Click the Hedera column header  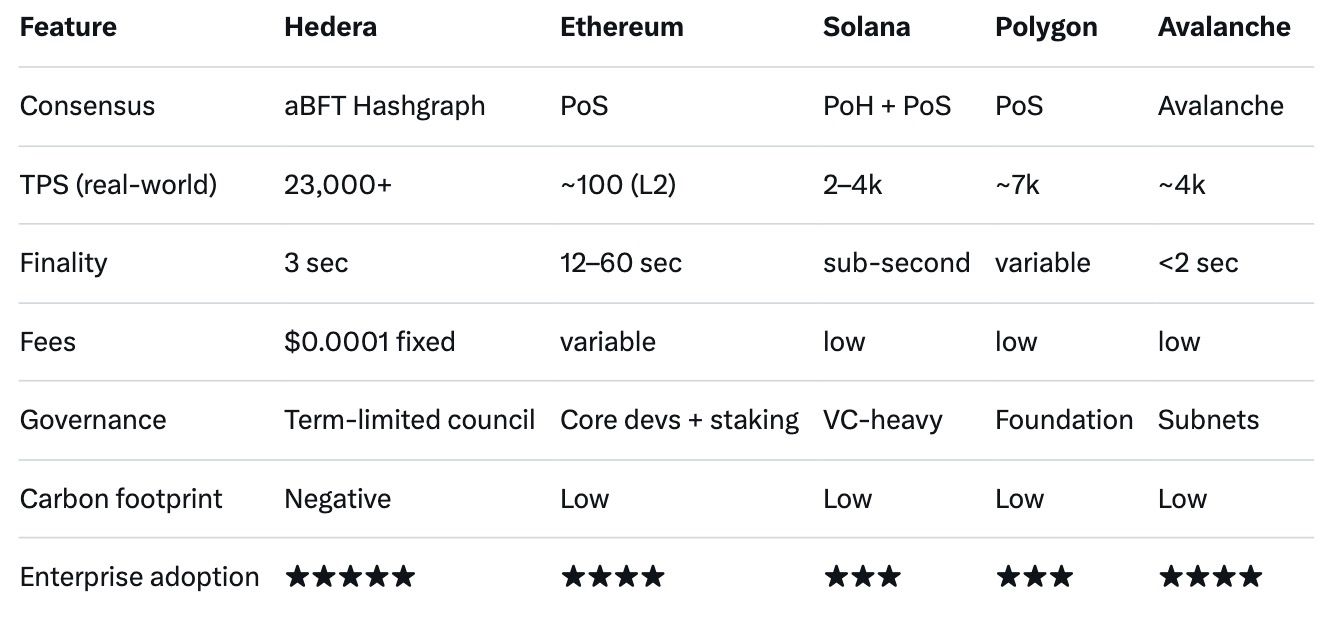coord(330,27)
